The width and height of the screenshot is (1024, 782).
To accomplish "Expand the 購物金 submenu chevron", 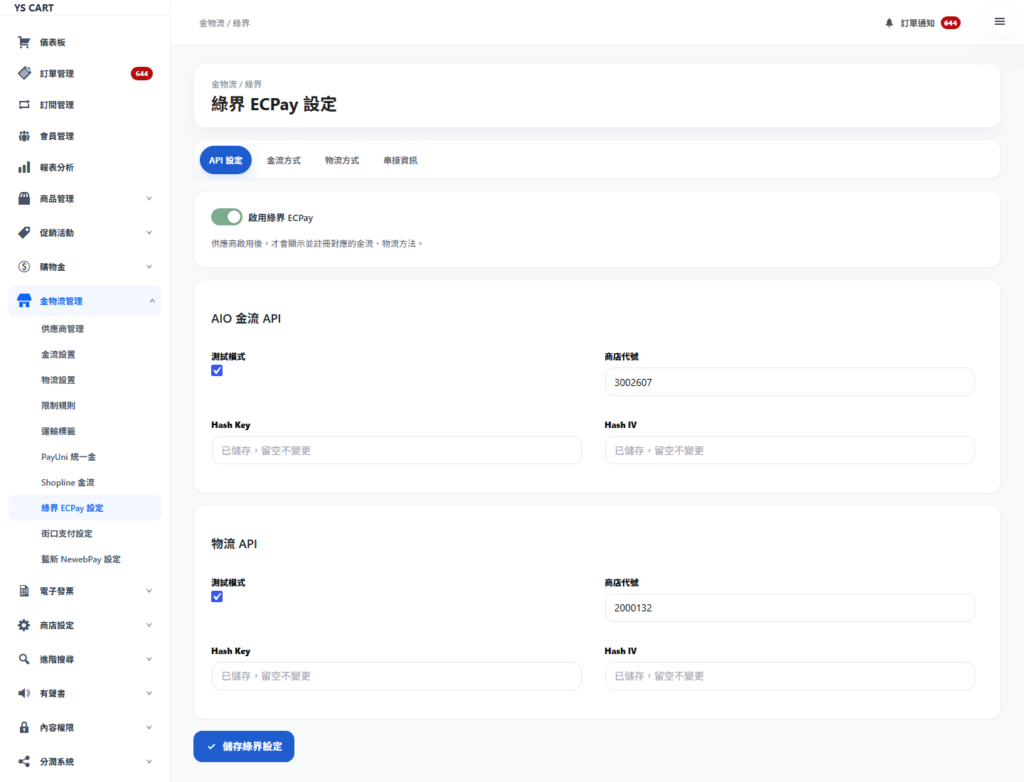I will click(149, 267).
